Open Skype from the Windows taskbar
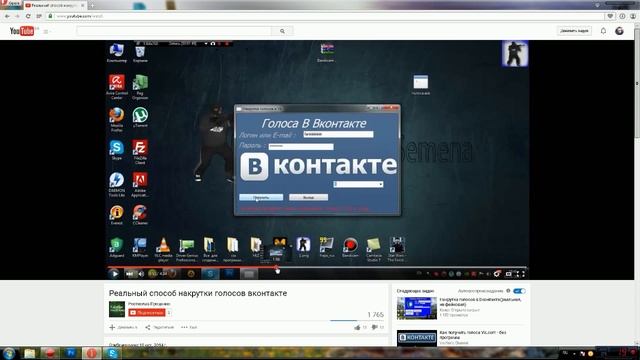This screenshot has width=640, height=360. click(x=112, y=353)
